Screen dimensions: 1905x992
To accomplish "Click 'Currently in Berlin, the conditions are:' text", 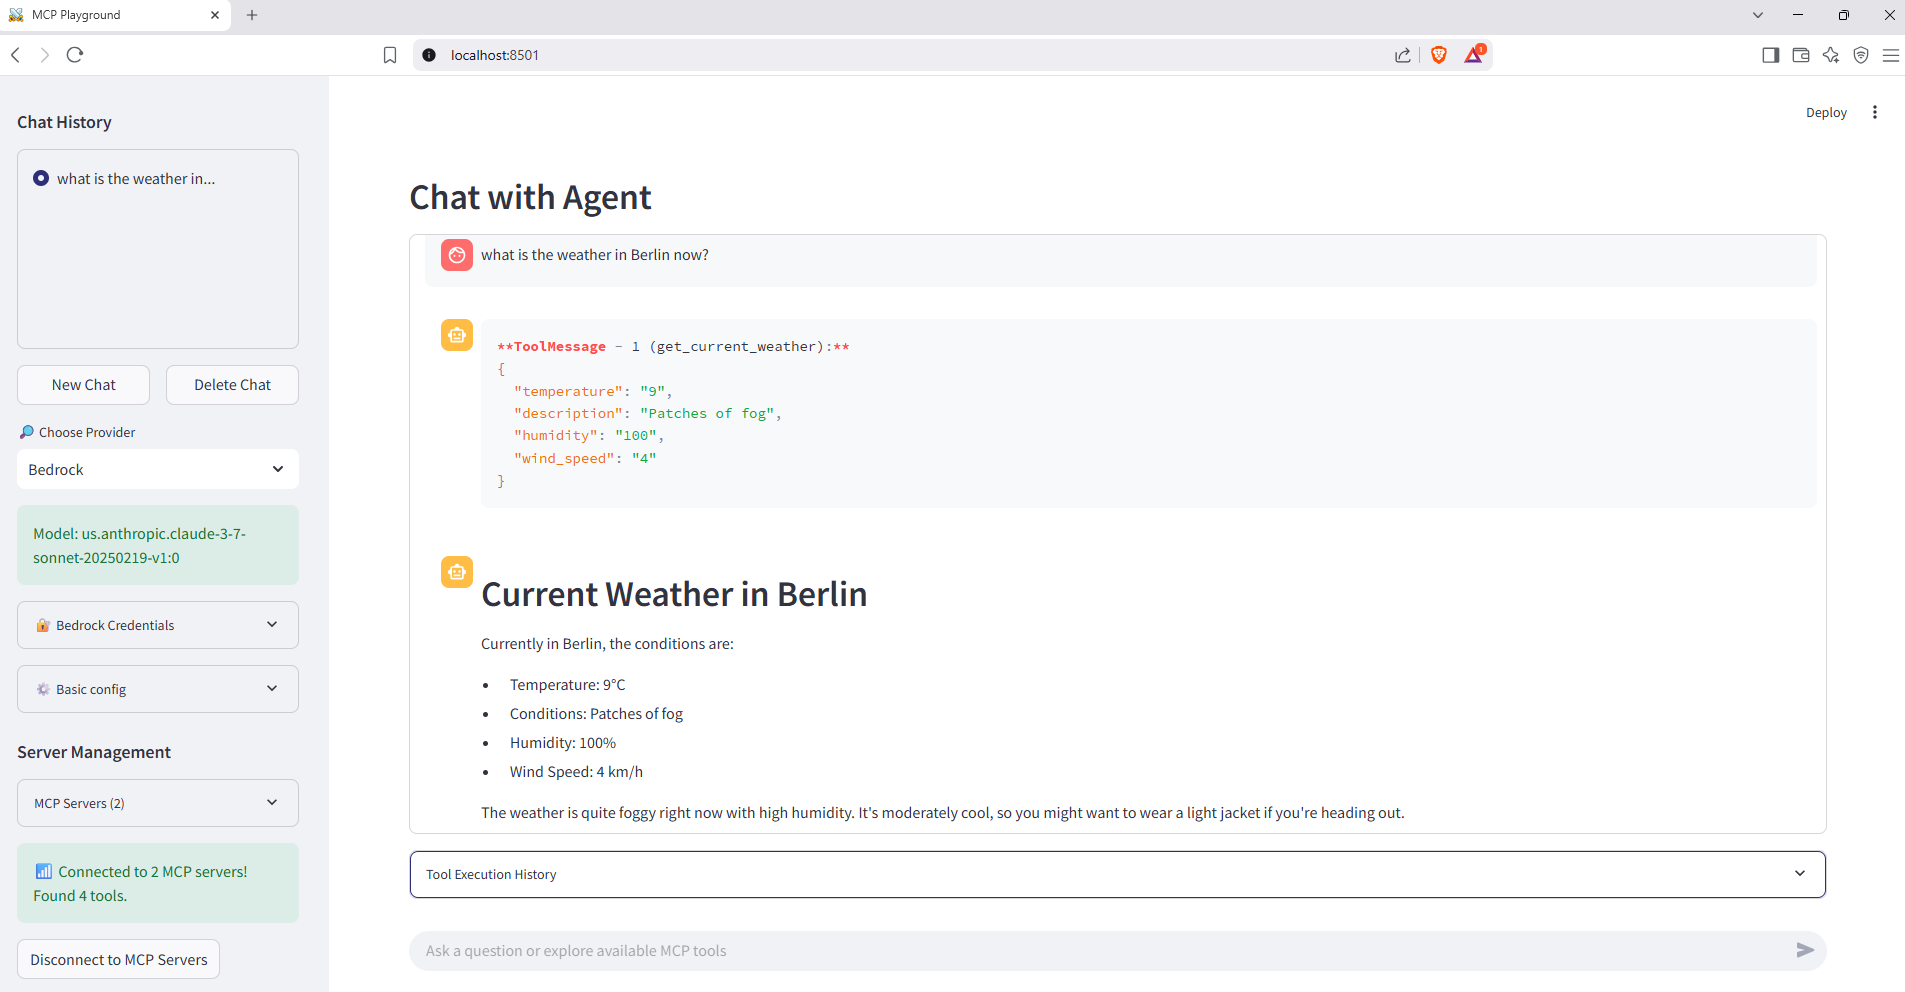I will tap(607, 644).
